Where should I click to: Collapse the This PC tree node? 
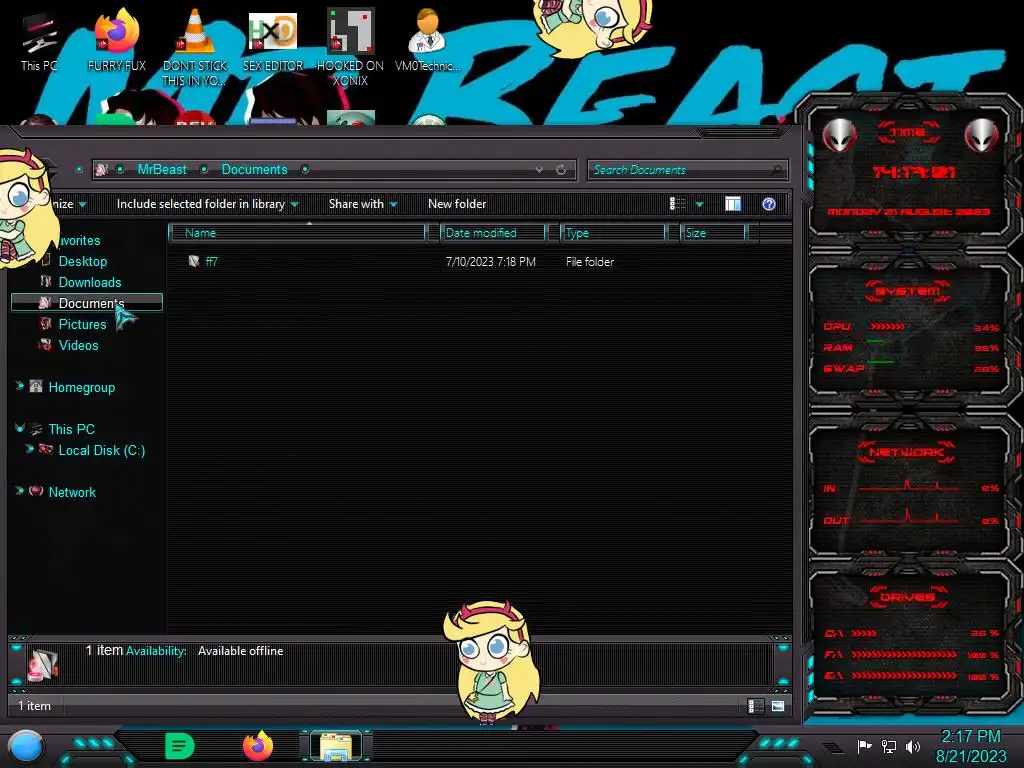pyautogui.click(x=20, y=428)
